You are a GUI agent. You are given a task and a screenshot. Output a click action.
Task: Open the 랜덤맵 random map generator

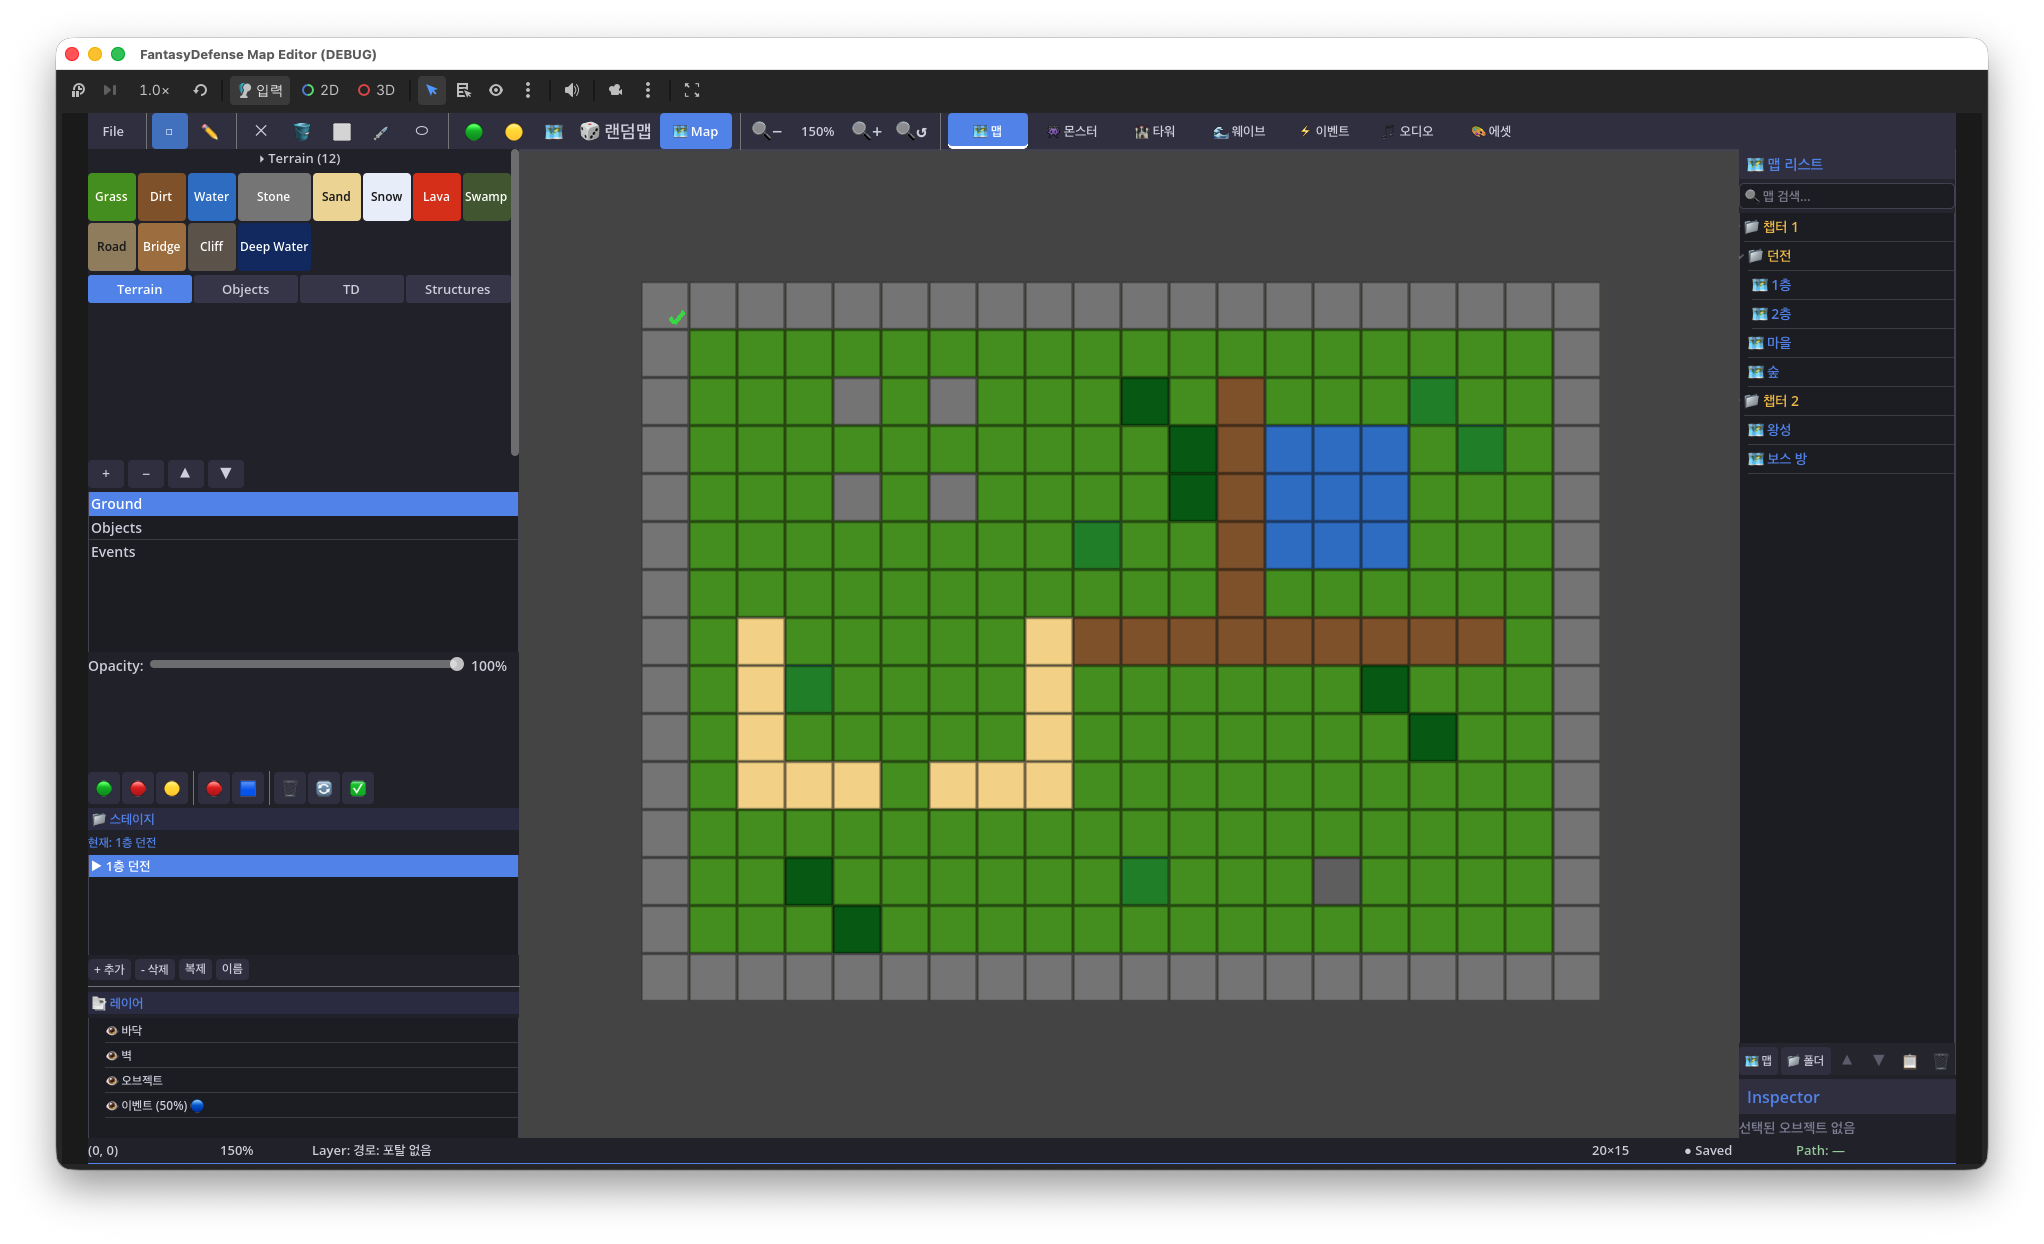coord(616,131)
